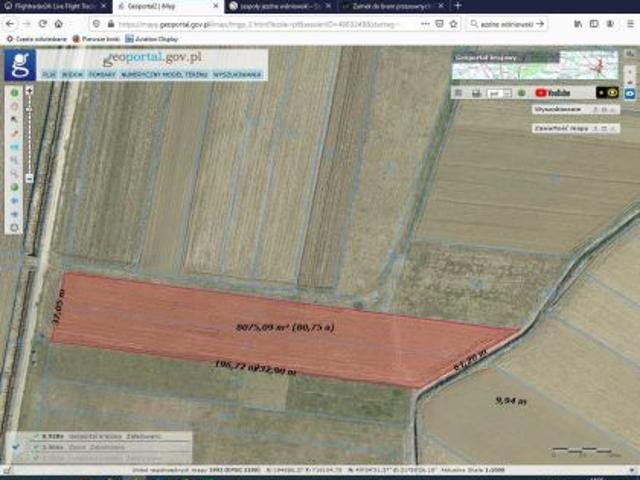Click the geoportal blue 'g' logo
The width and height of the screenshot is (640, 480).
click(x=20, y=64)
